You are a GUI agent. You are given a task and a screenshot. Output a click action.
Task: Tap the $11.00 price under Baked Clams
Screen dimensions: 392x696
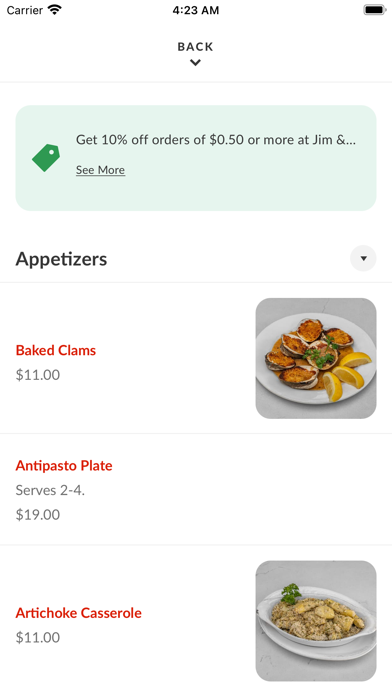pyautogui.click(x=38, y=375)
